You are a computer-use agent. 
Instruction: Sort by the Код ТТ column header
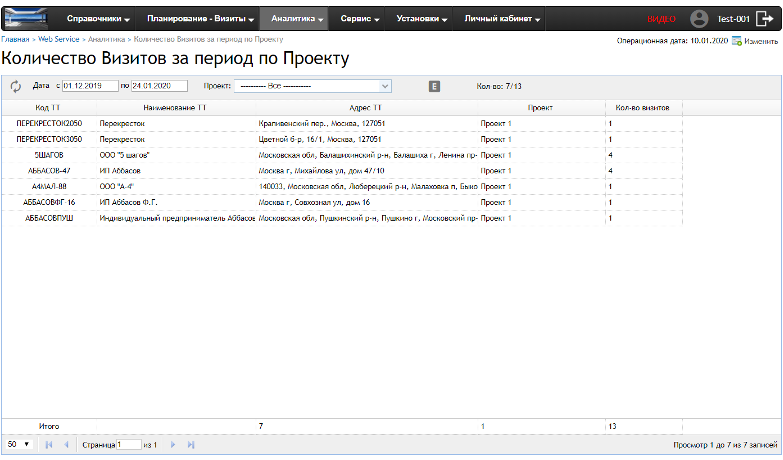coord(48,107)
